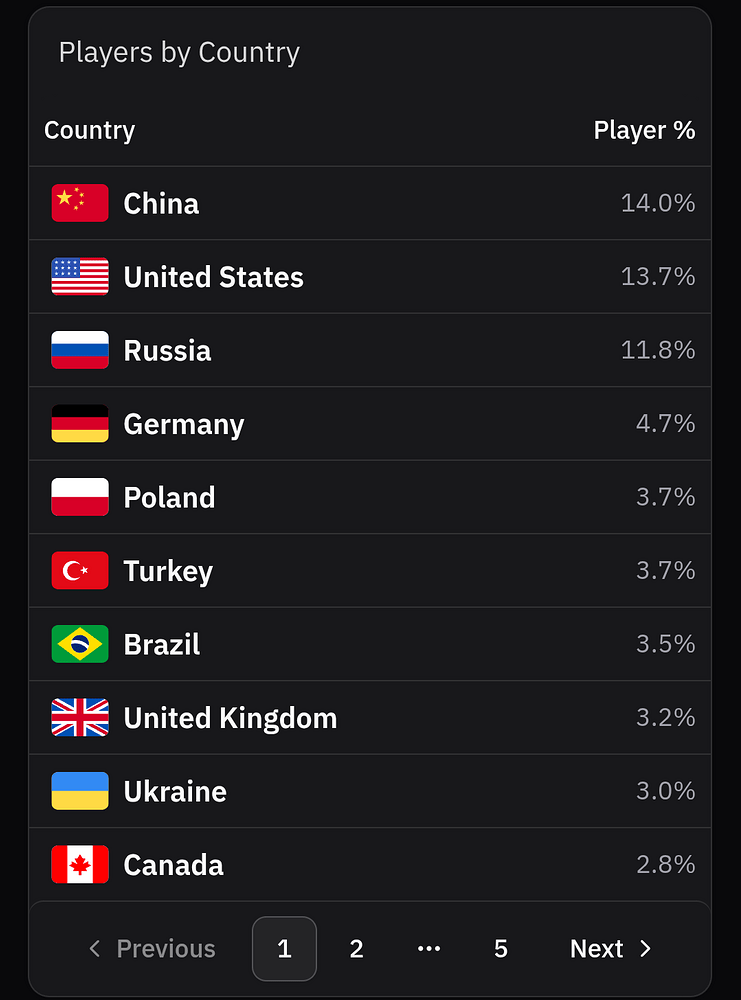
Task: Click the Russia flag icon
Action: pos(80,350)
